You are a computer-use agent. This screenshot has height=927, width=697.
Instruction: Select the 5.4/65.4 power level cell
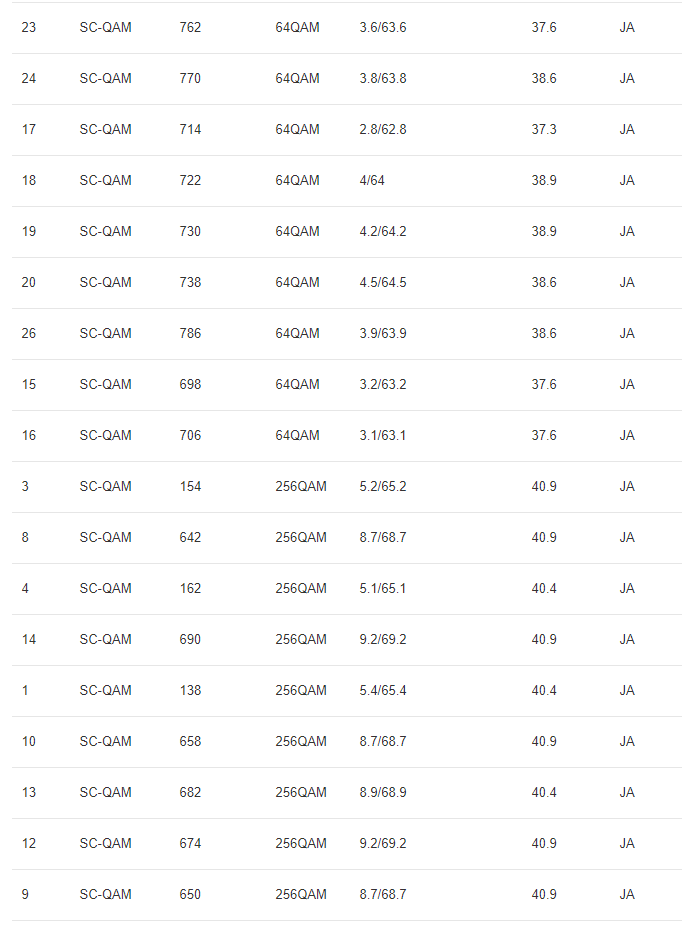pos(382,690)
